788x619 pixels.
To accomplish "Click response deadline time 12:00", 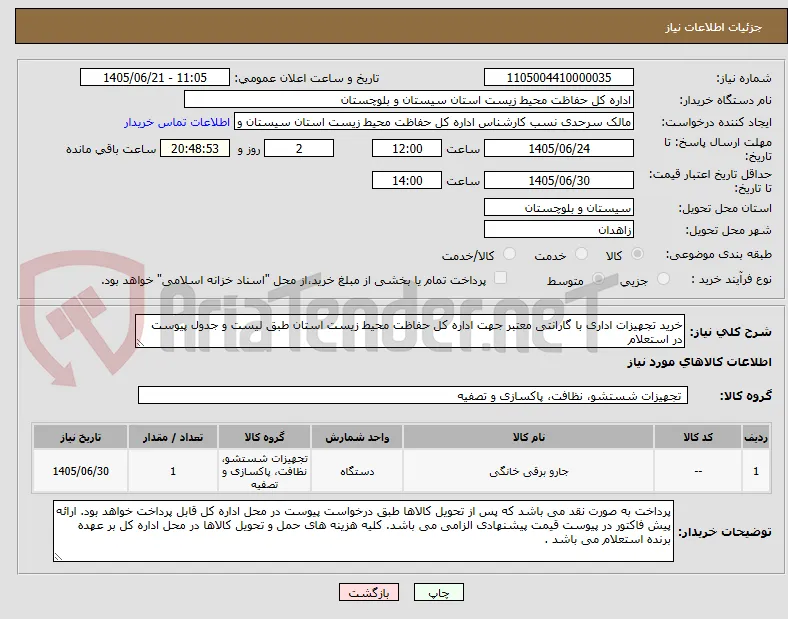I will point(407,148).
